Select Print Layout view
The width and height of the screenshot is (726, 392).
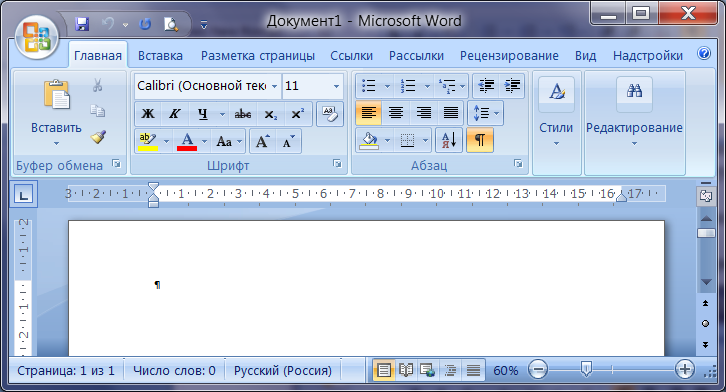pyautogui.click(x=384, y=370)
